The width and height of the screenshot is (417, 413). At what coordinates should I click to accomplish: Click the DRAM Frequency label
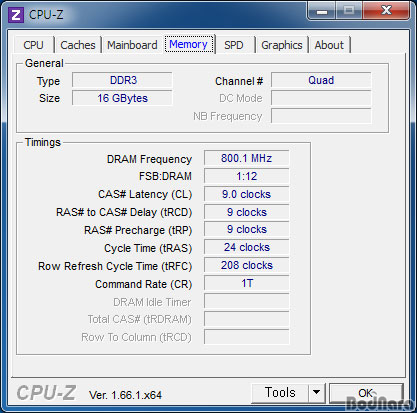pyautogui.click(x=149, y=159)
